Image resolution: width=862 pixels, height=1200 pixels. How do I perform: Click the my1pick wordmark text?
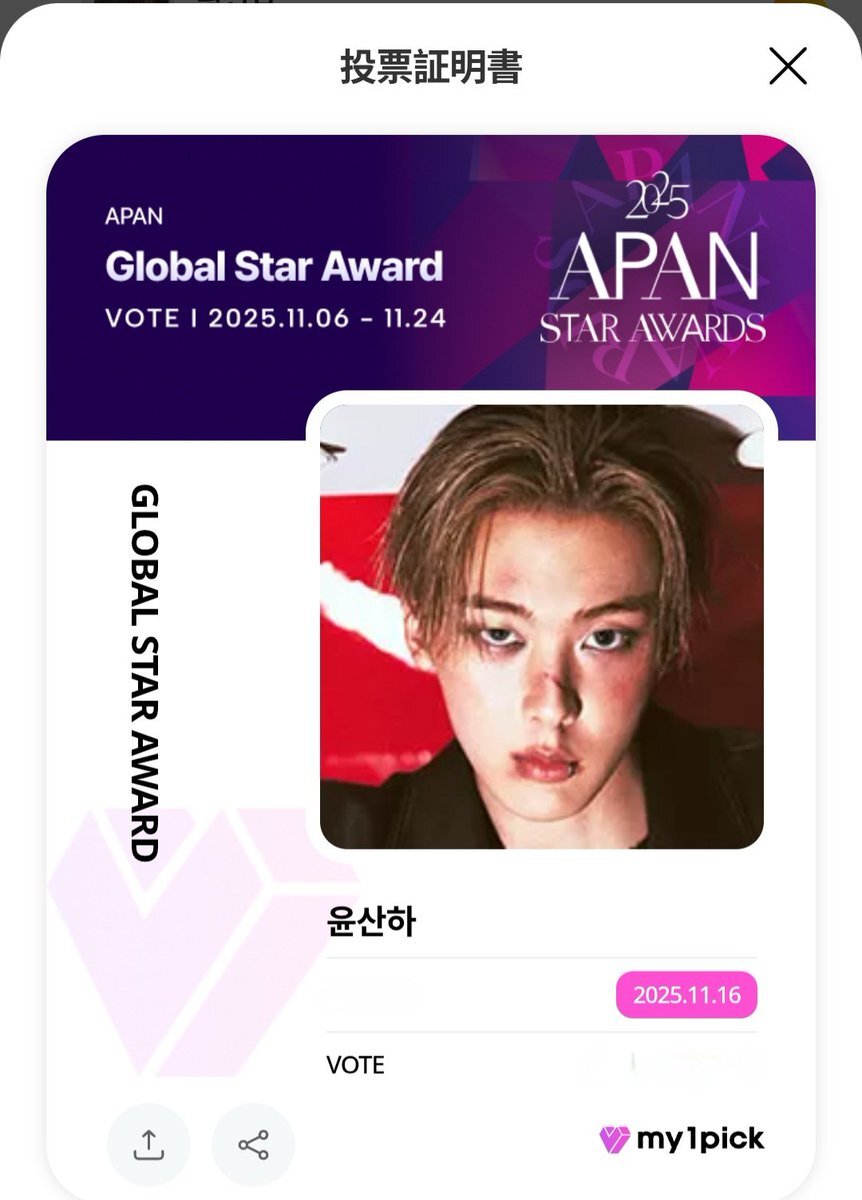(x=700, y=1138)
